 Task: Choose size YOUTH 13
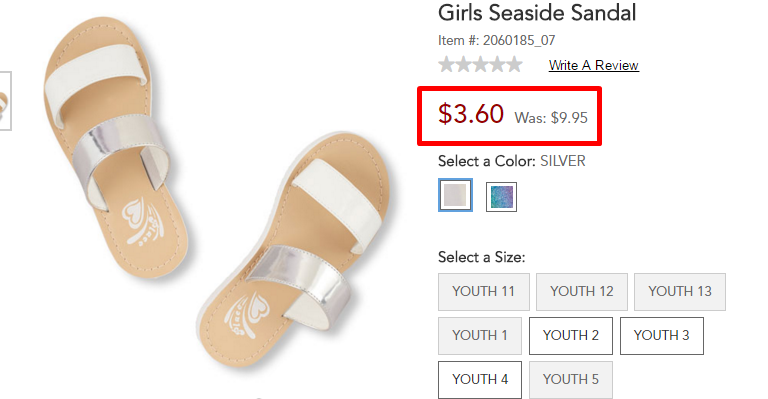pyautogui.click(x=680, y=292)
